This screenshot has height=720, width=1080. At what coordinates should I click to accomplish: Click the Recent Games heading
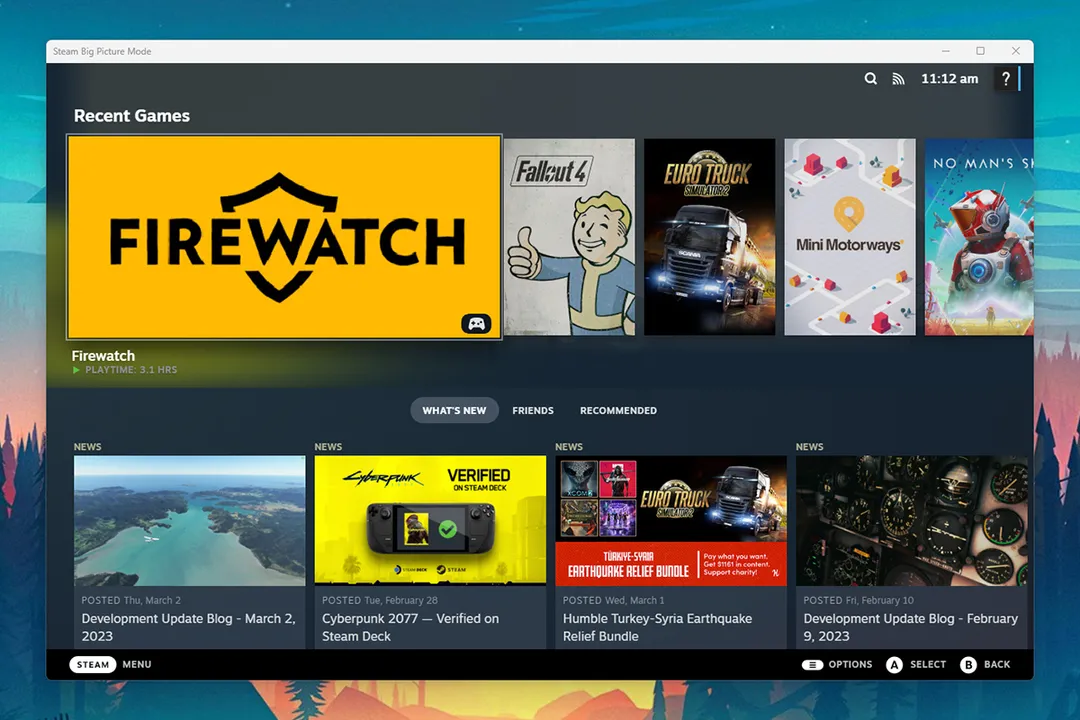pos(132,116)
